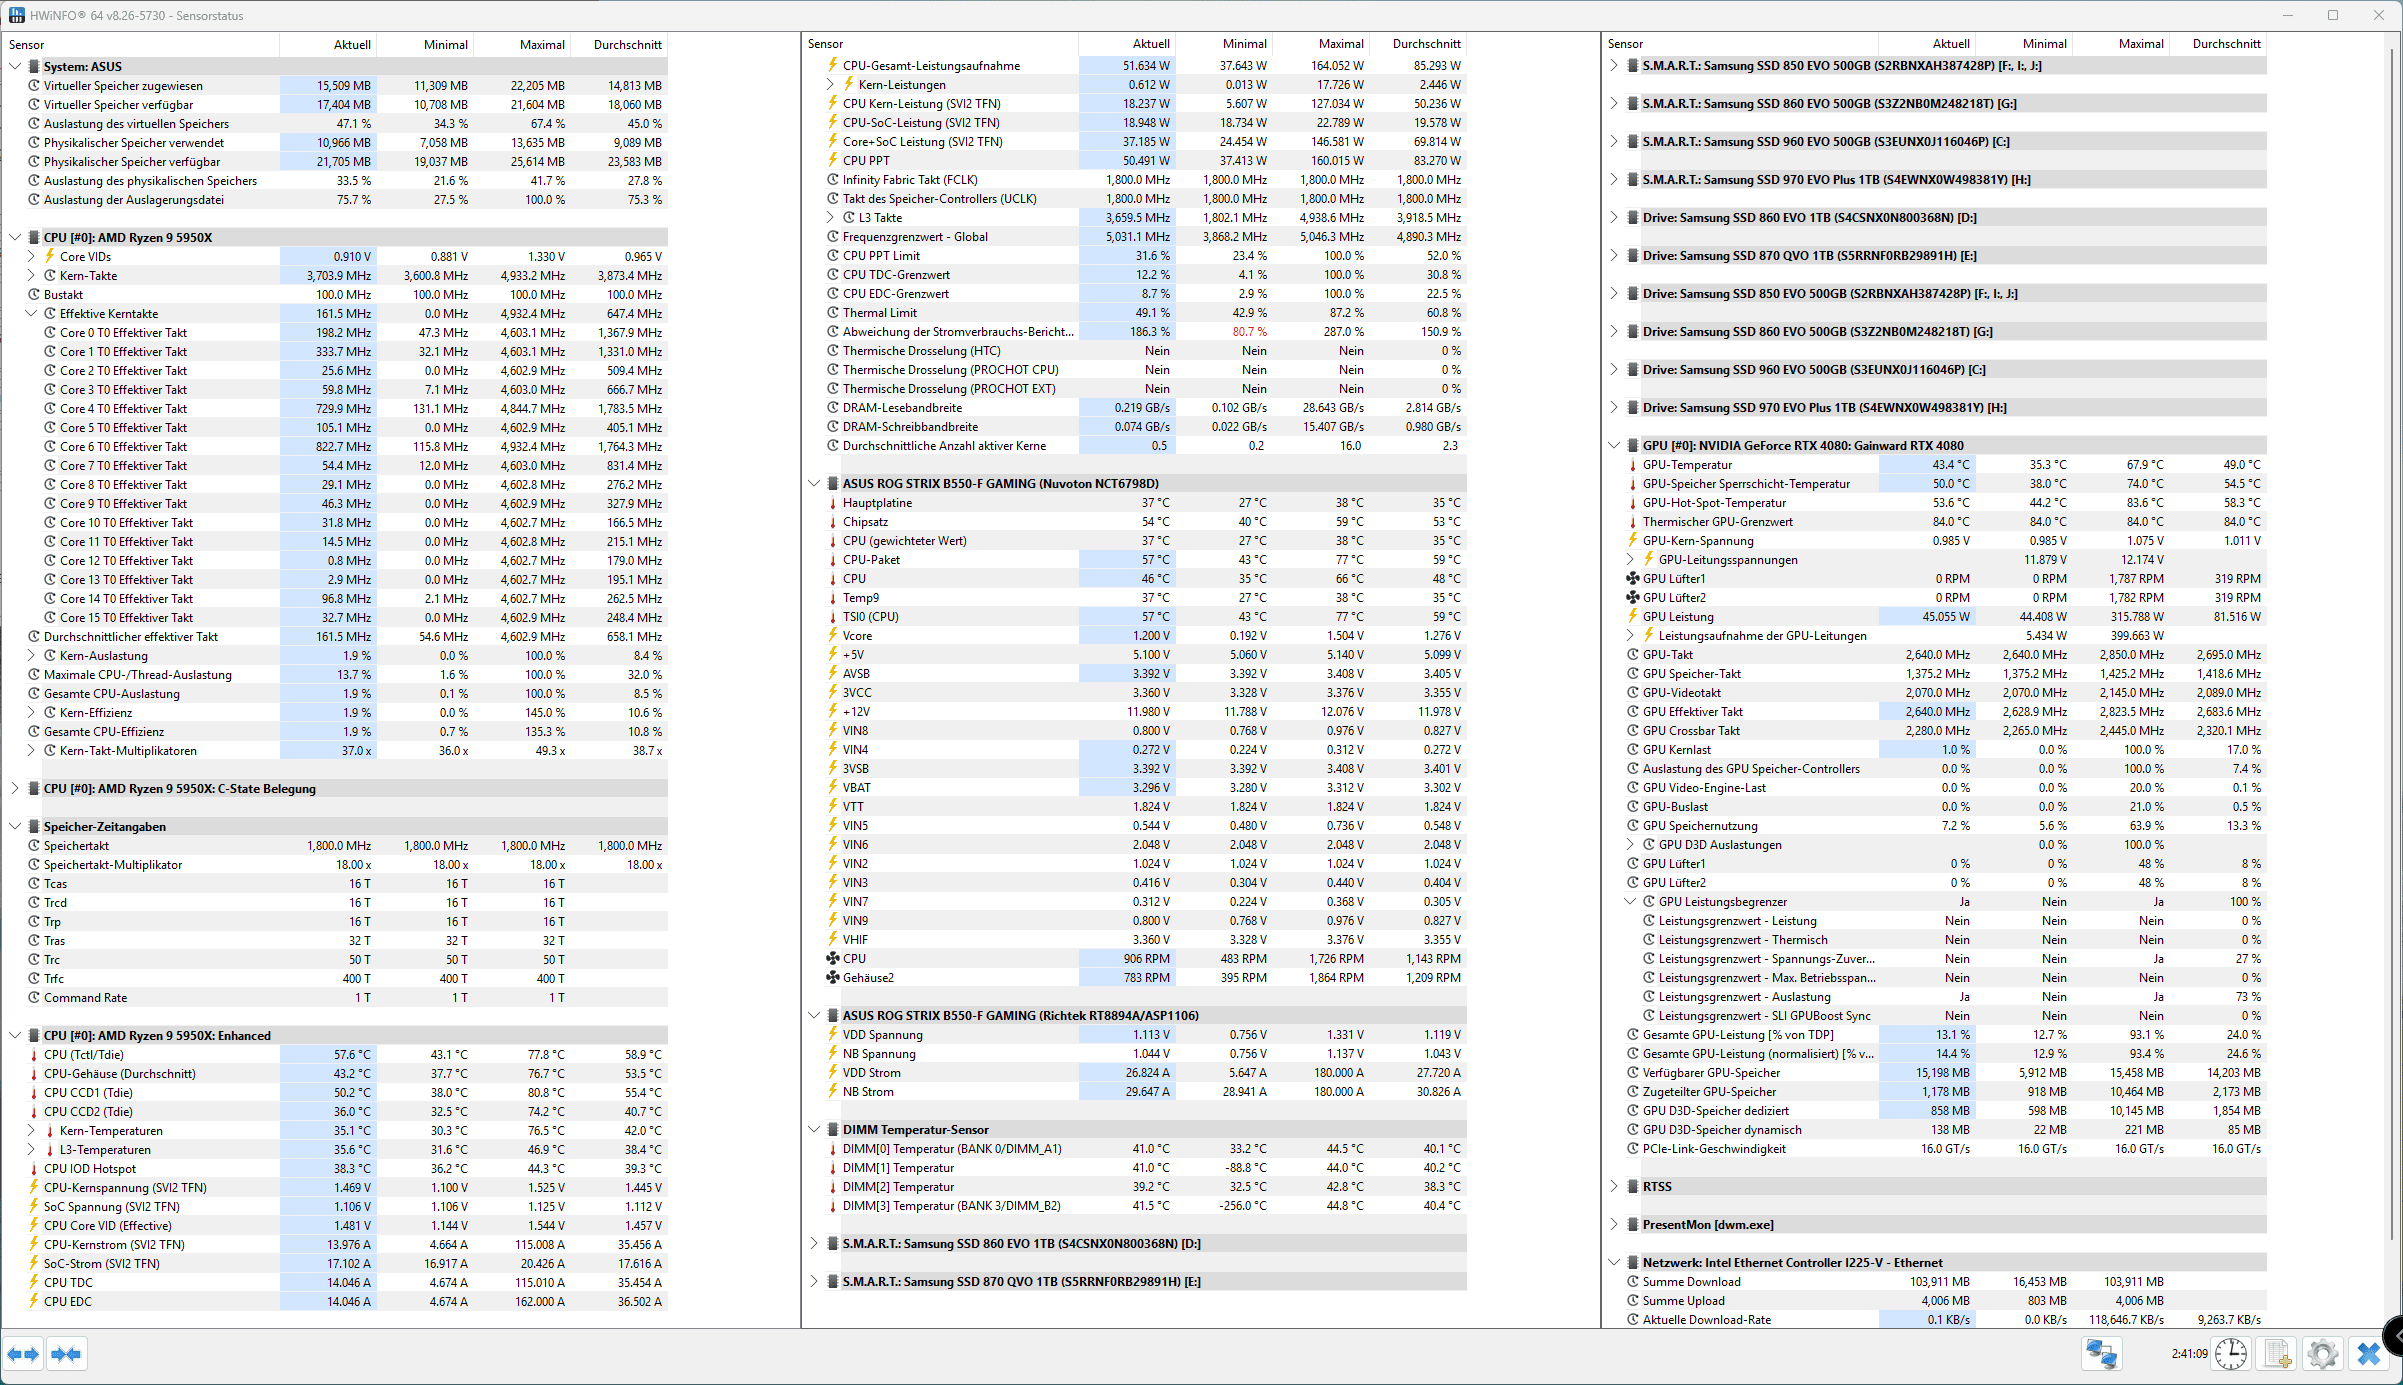Collapse the CPU [#0]: AMD Ryzen 9 5950X group
This screenshot has height=1385, width=2403.
(15, 237)
